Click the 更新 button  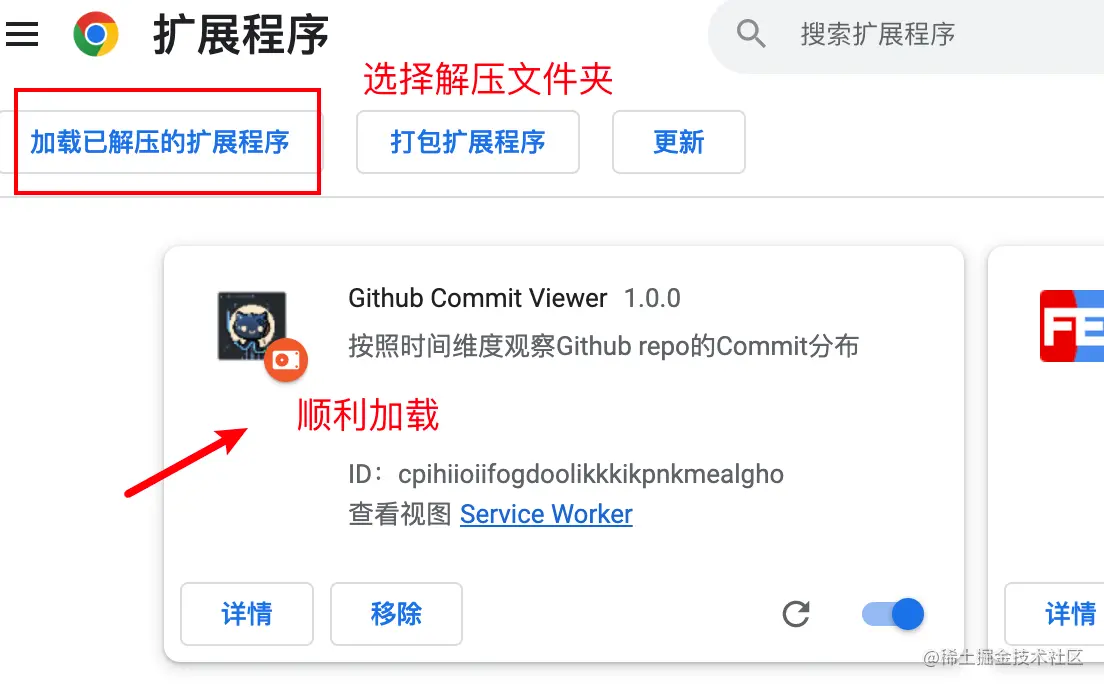point(679,142)
